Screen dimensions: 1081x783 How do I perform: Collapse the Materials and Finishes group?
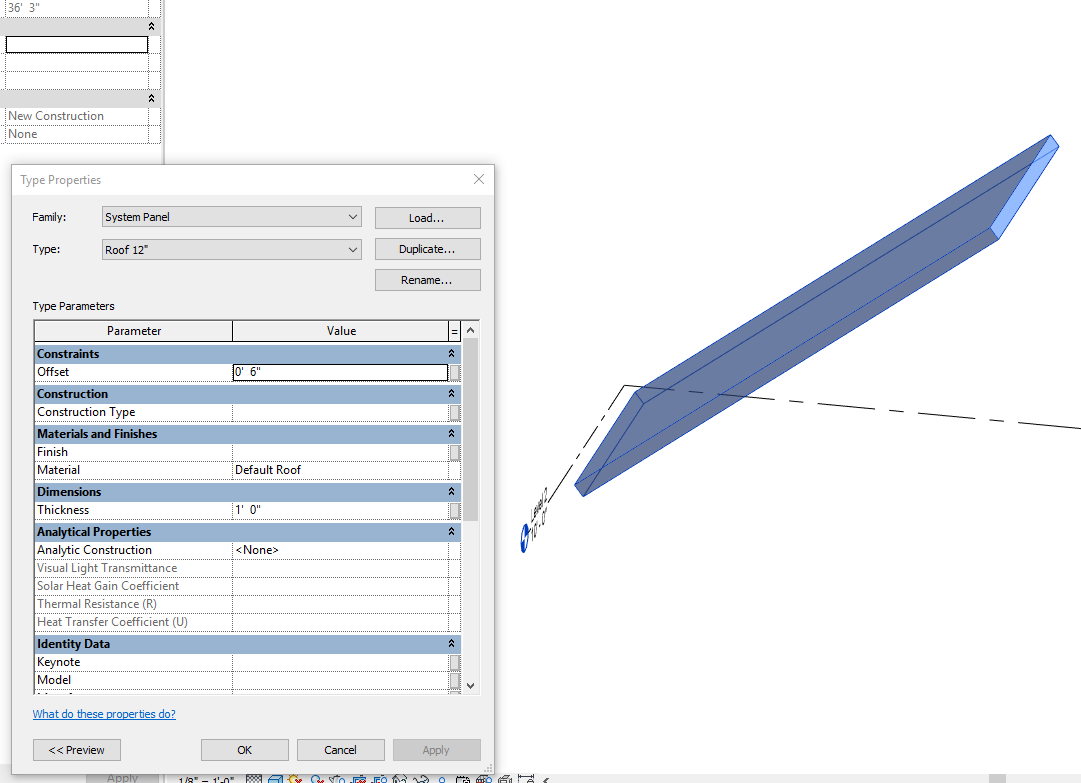pyautogui.click(x=452, y=434)
